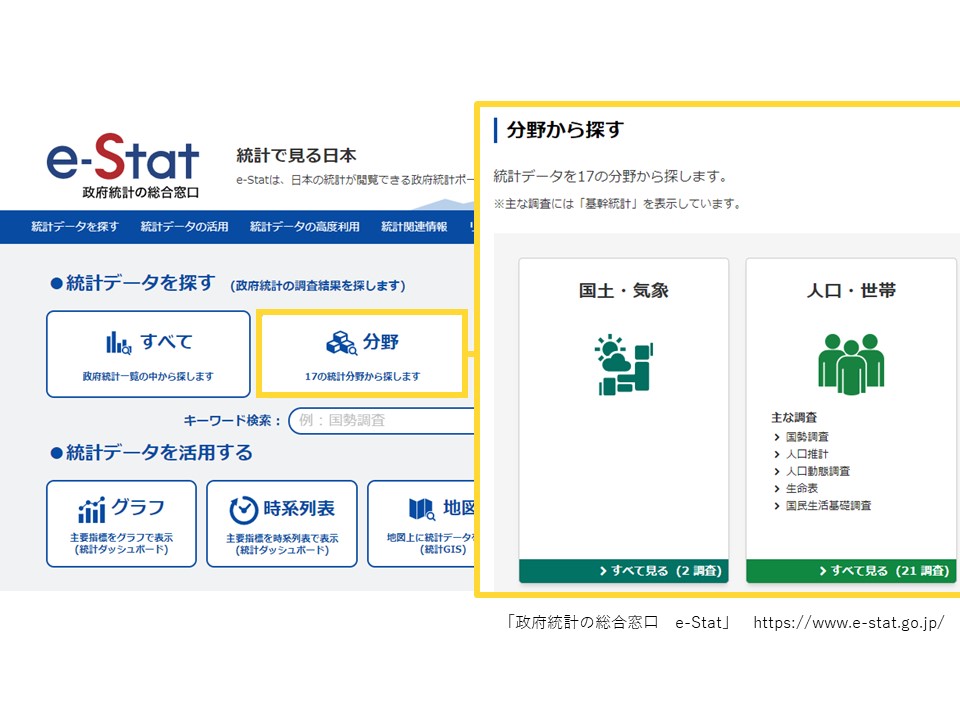Image resolution: width=960 pixels, height=720 pixels.
Task: Click the map icon beside 地図
Action: point(422,509)
